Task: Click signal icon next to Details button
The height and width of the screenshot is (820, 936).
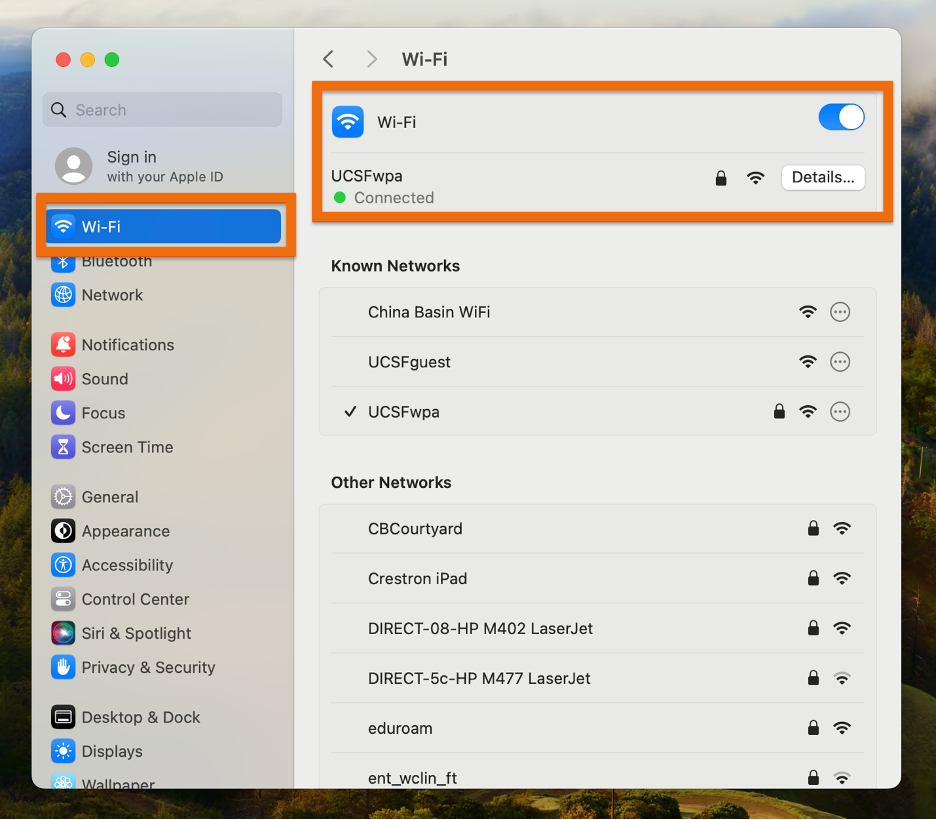Action: 756,177
